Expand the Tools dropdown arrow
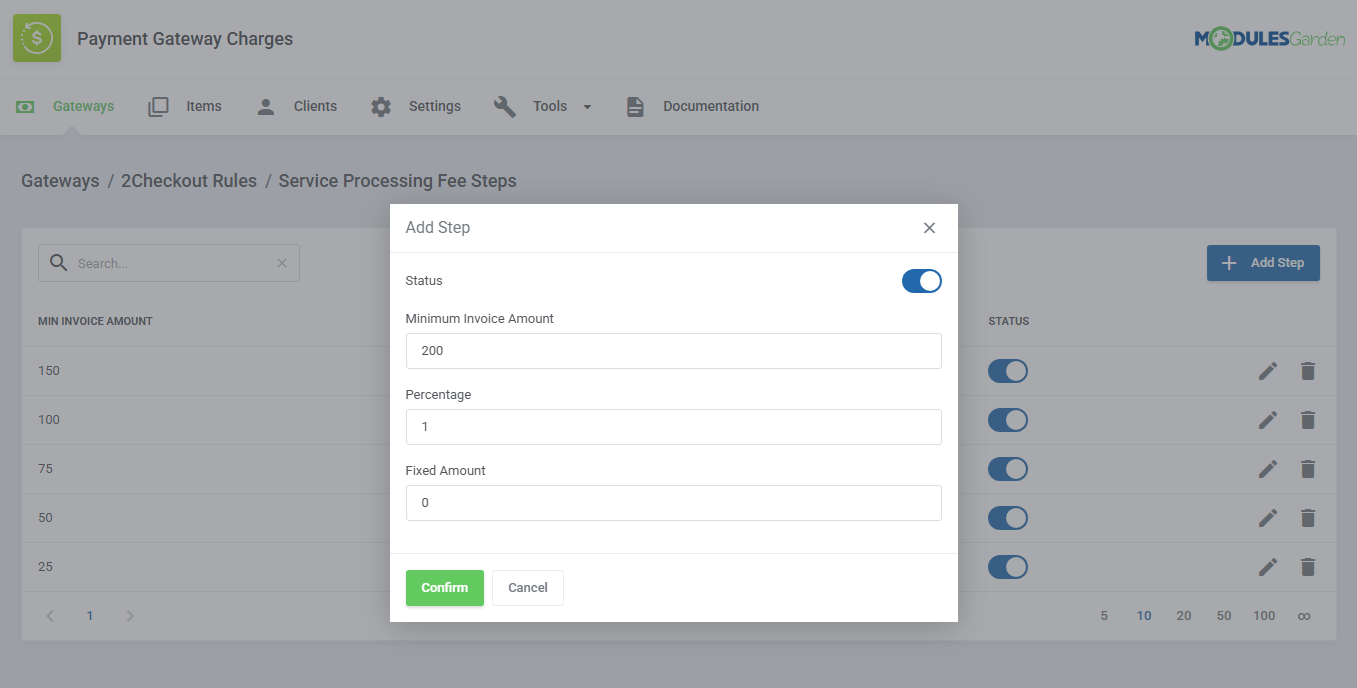 click(x=587, y=106)
